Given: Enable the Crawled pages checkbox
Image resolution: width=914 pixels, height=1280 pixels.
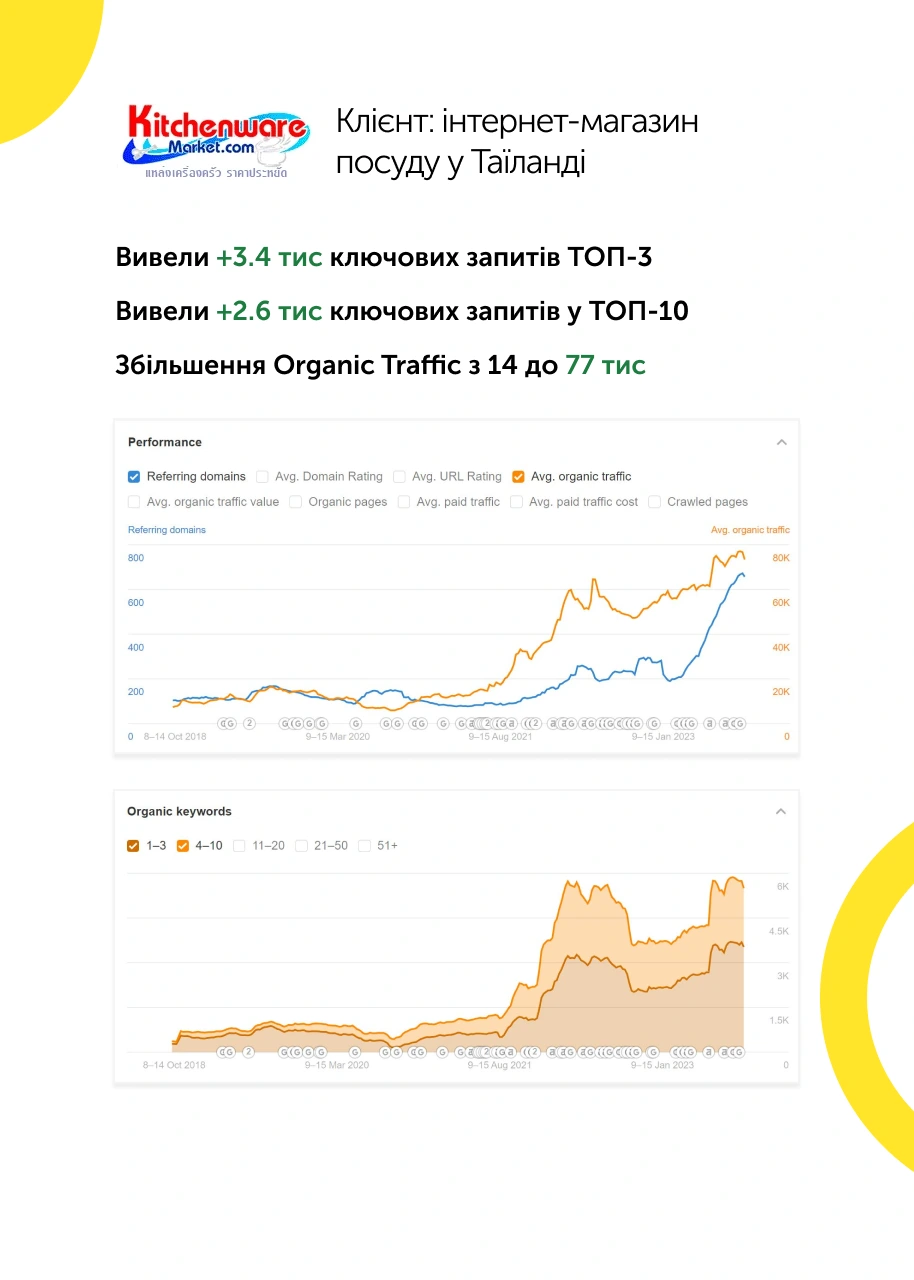Looking at the screenshot, I should pyautogui.click(x=655, y=502).
